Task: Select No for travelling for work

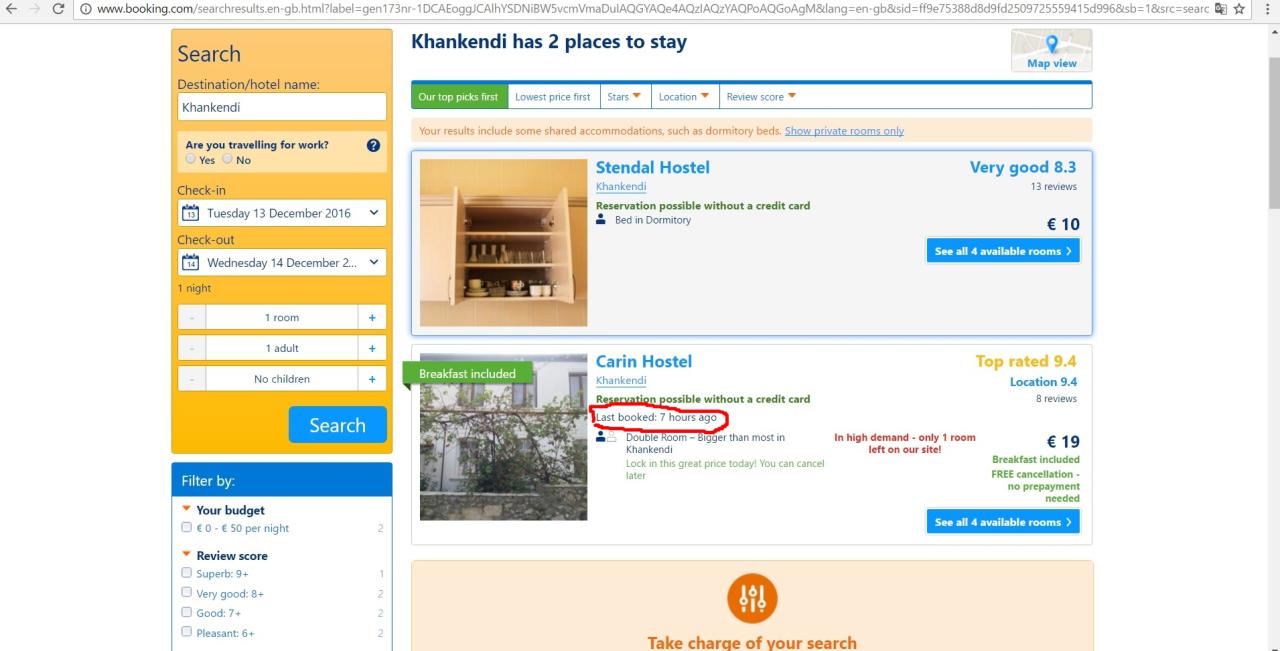Action: tap(228, 159)
